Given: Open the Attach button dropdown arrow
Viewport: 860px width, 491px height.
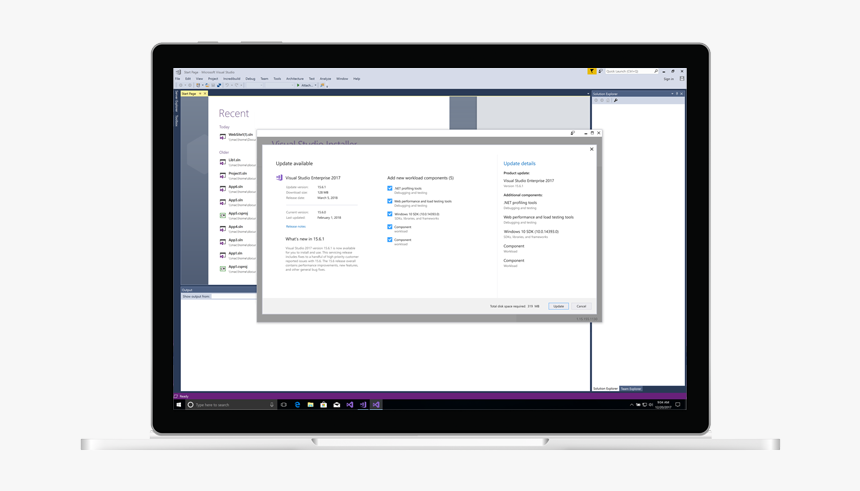Looking at the screenshot, I should (x=315, y=85).
